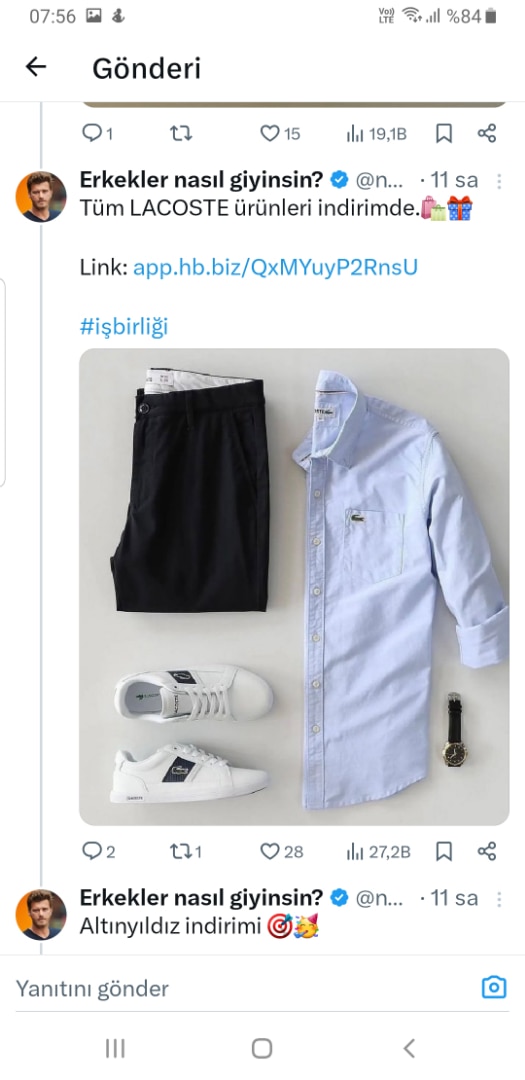Bookmark the upper post with 19,1B views

444,134
